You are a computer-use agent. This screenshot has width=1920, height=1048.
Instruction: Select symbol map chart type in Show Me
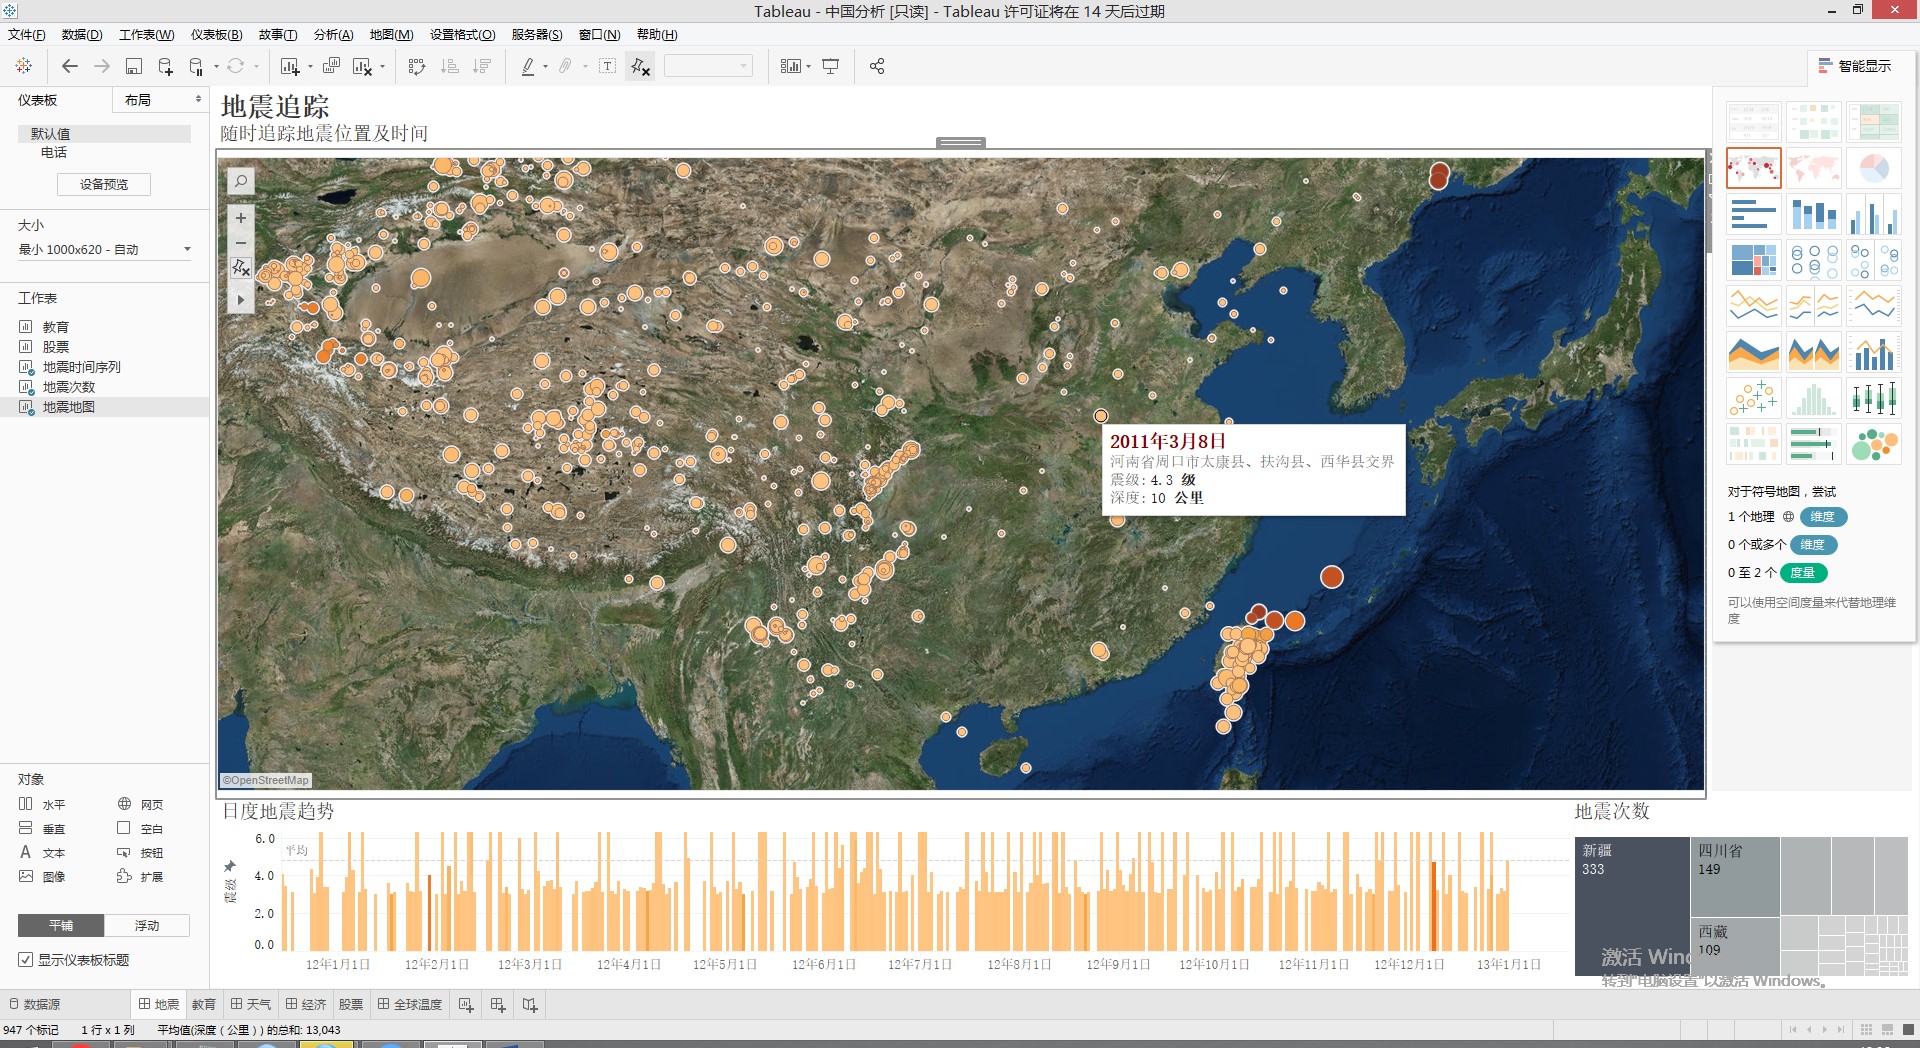[x=1754, y=168]
